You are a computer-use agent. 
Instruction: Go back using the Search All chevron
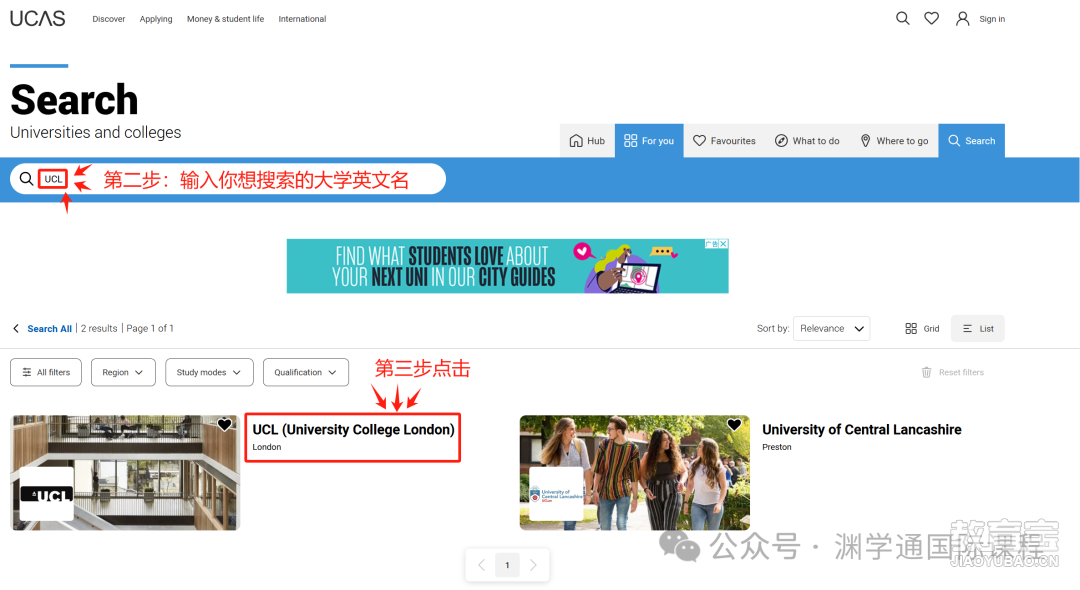click(16, 328)
